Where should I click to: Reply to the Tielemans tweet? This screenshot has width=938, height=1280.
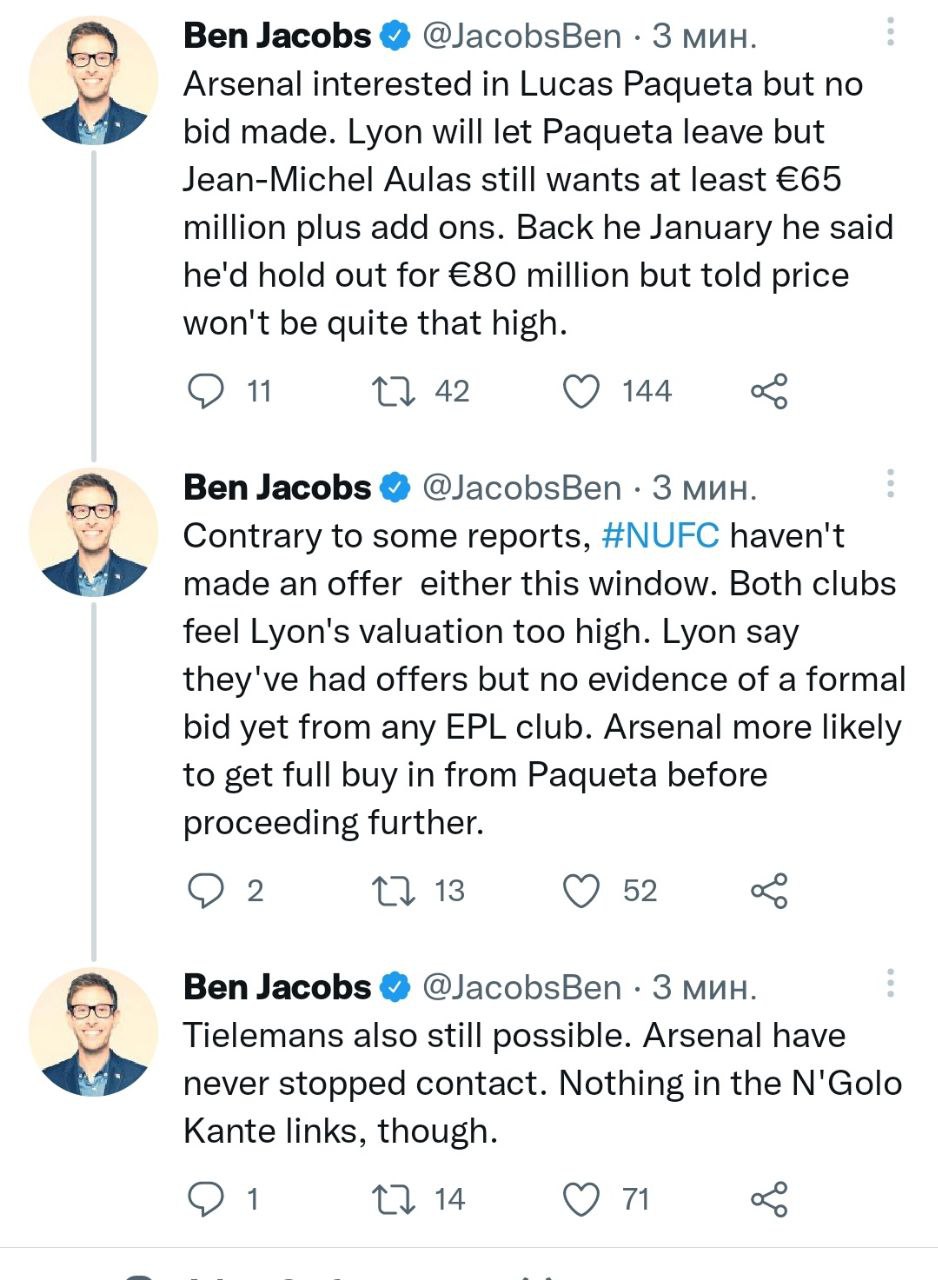206,1198
